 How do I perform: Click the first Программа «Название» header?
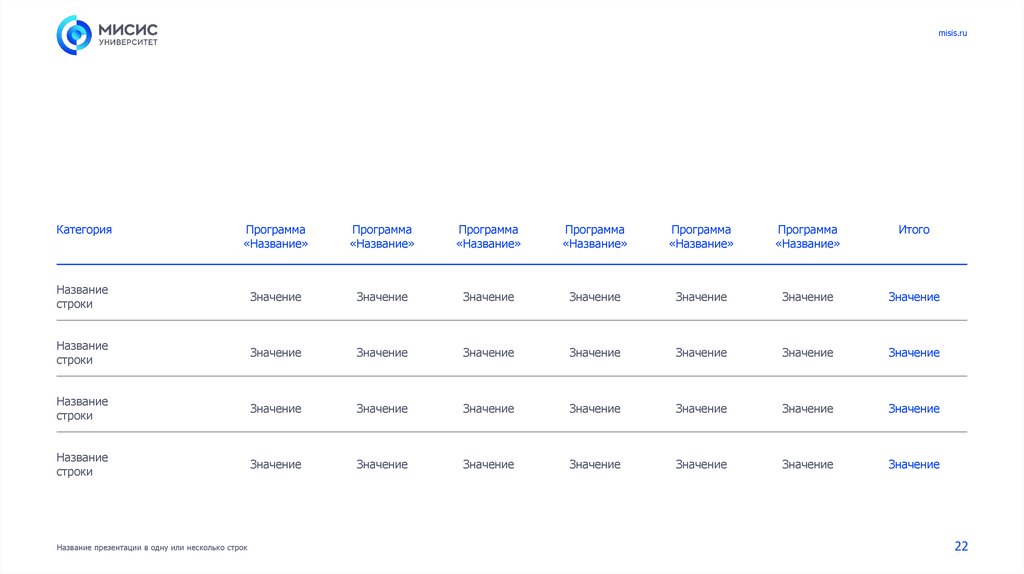[275, 237]
